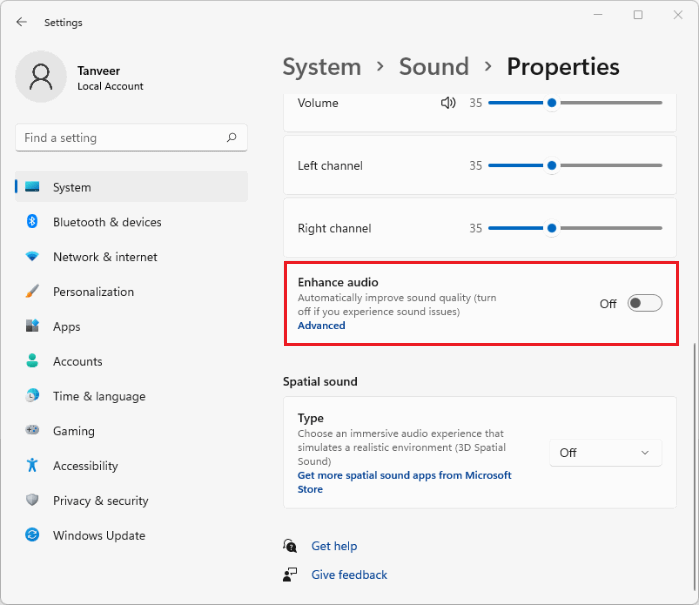Maximize the Settings window
The image size is (699, 605).
tap(638, 15)
